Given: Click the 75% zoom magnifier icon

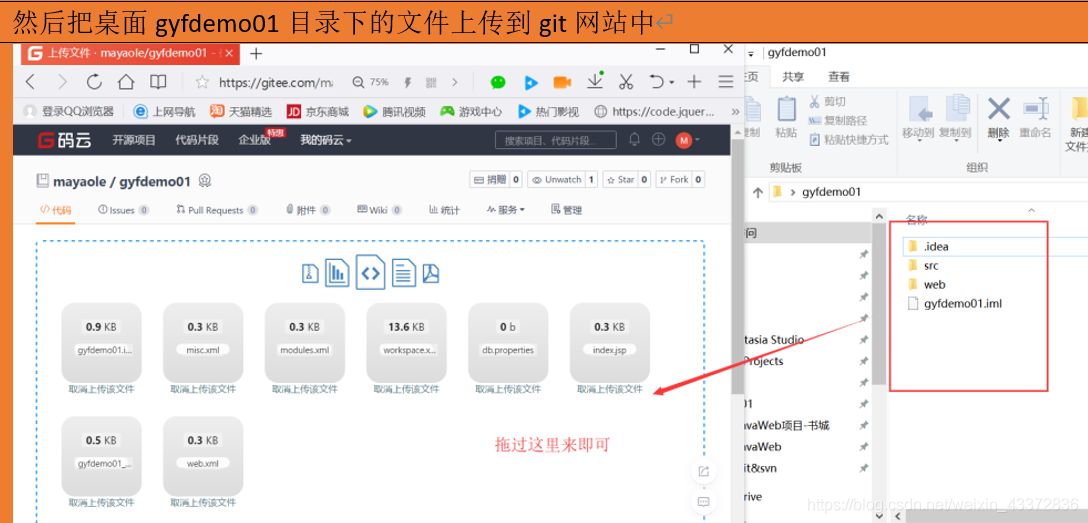Looking at the screenshot, I should [358, 82].
